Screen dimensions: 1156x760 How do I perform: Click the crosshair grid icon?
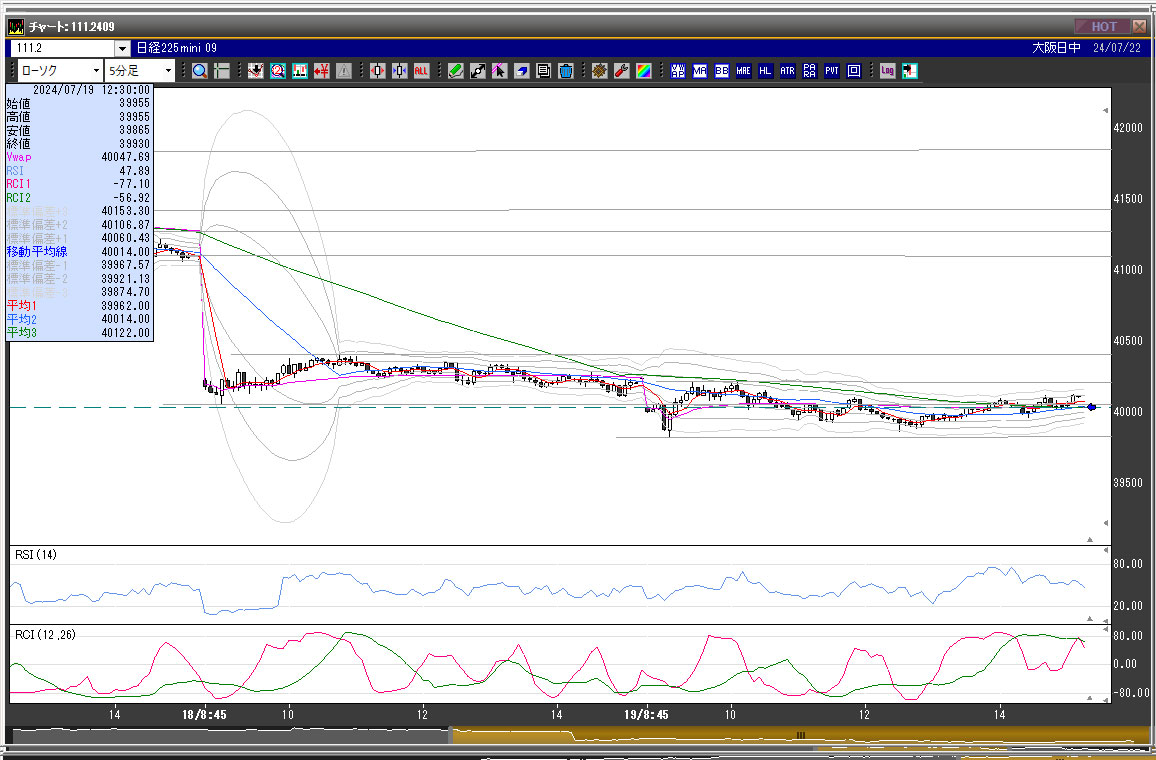click(221, 71)
